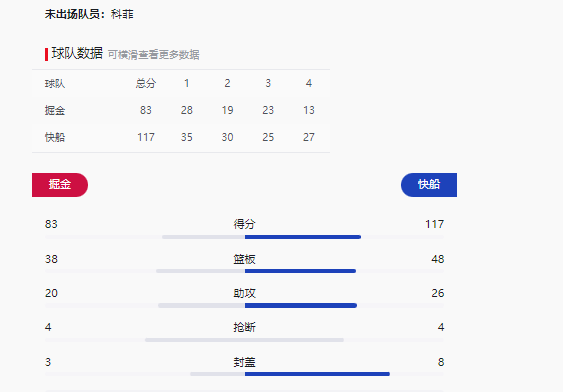Click the 抢断 comparison bar
563x392 pixels.
click(x=245, y=340)
